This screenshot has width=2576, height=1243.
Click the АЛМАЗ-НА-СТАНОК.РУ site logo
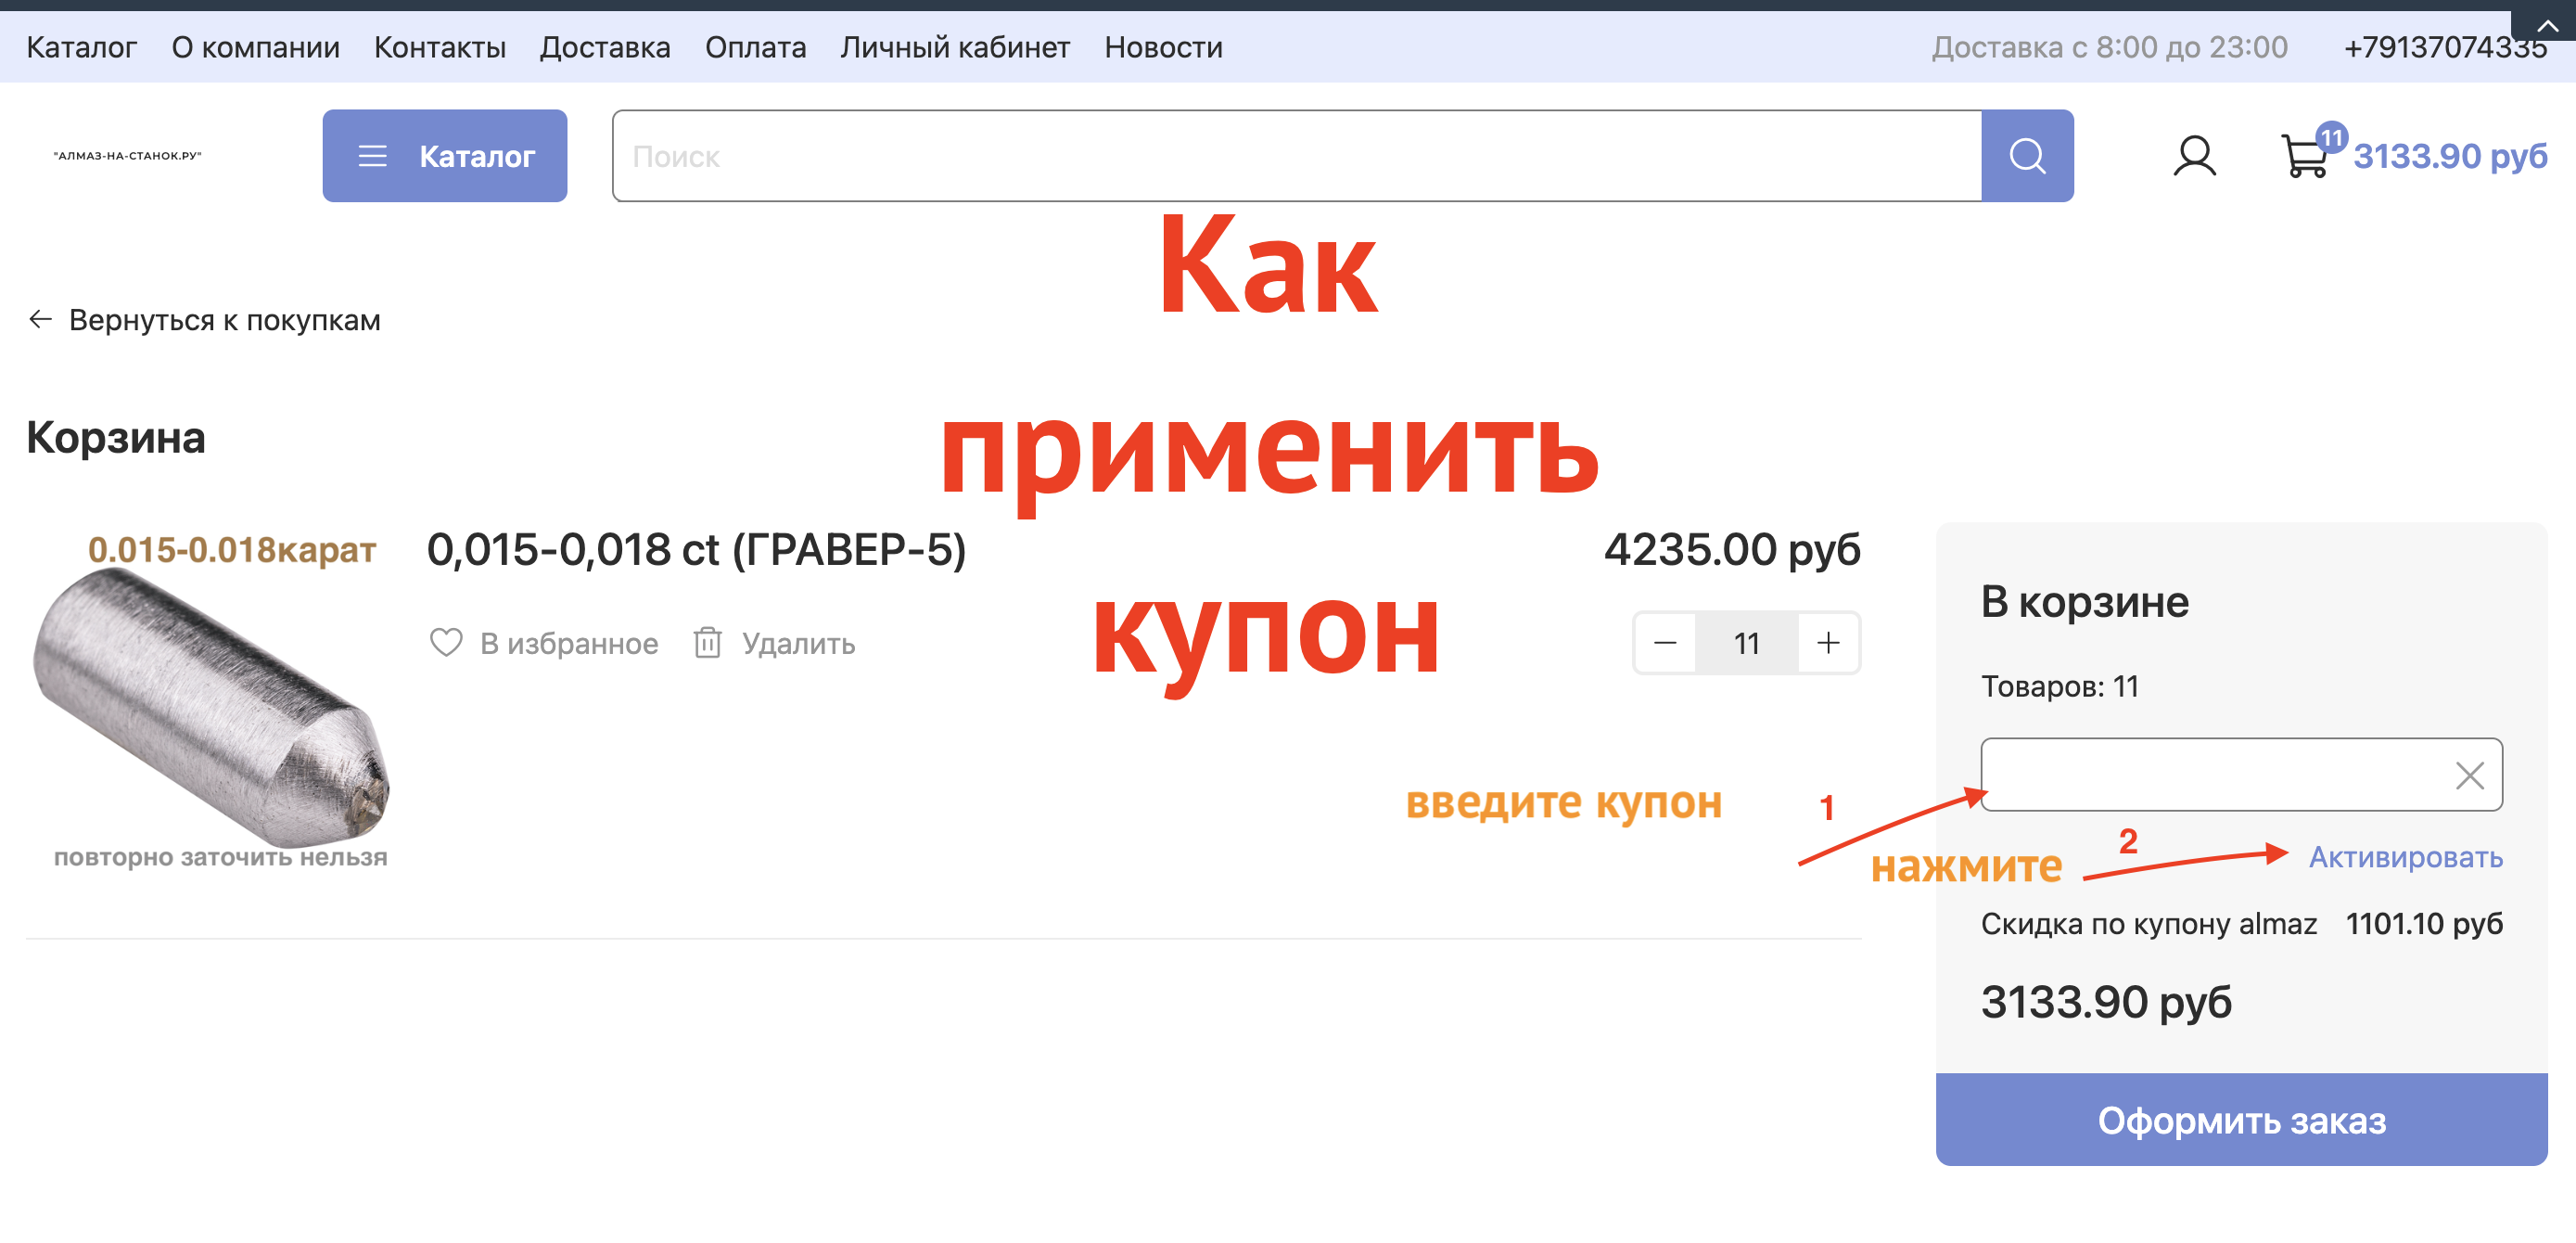click(x=127, y=156)
